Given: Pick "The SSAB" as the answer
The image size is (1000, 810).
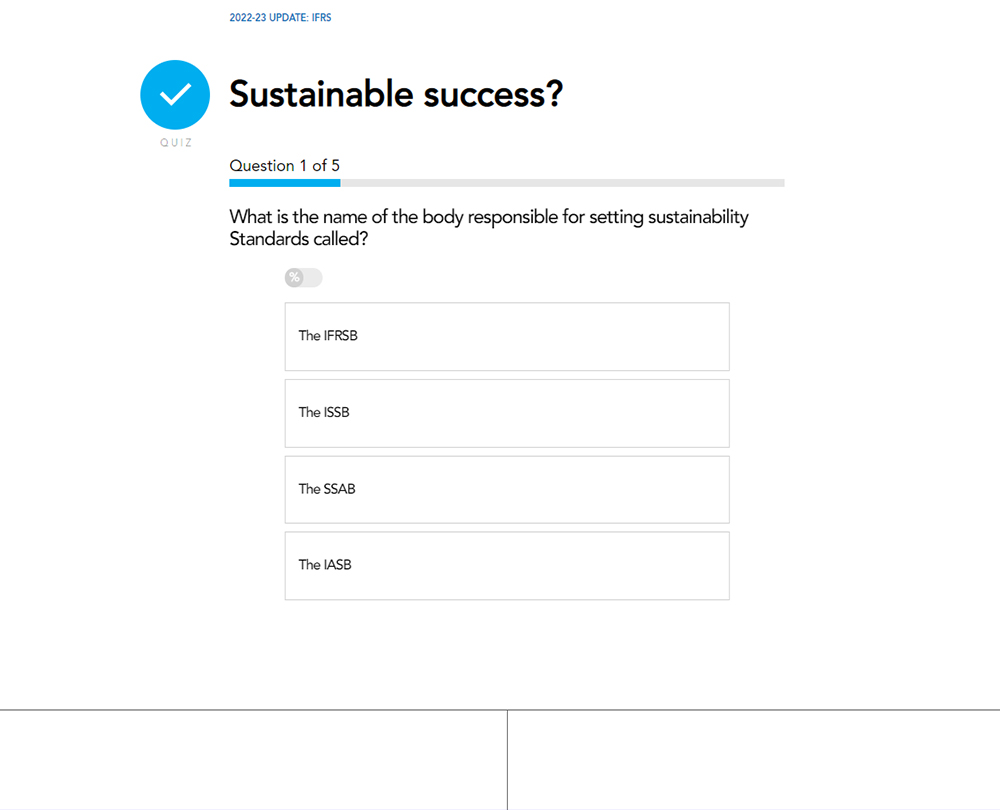Looking at the screenshot, I should click(507, 490).
